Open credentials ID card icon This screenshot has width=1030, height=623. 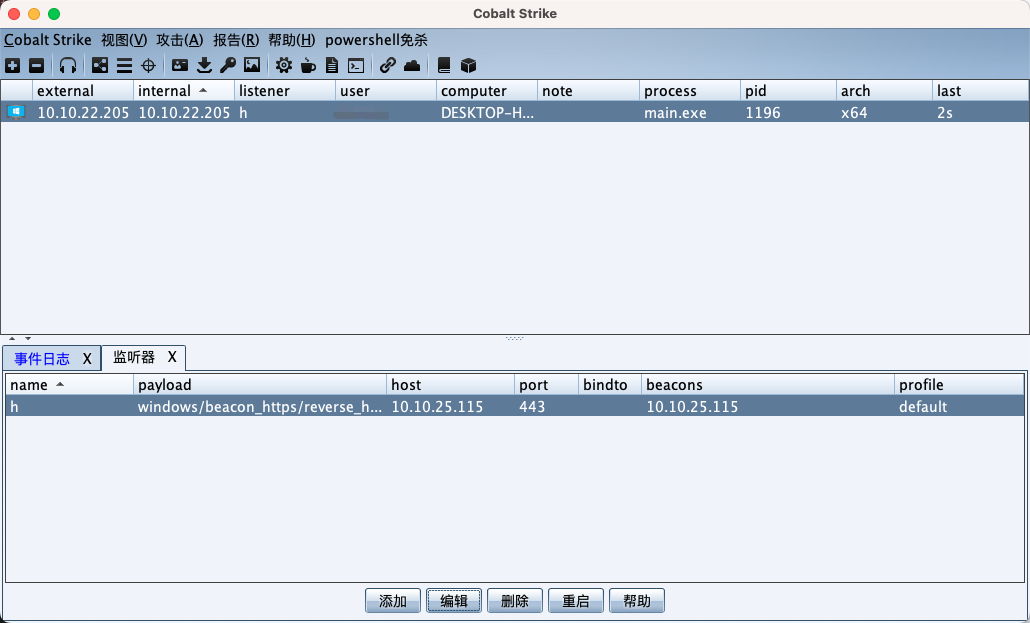(x=179, y=65)
